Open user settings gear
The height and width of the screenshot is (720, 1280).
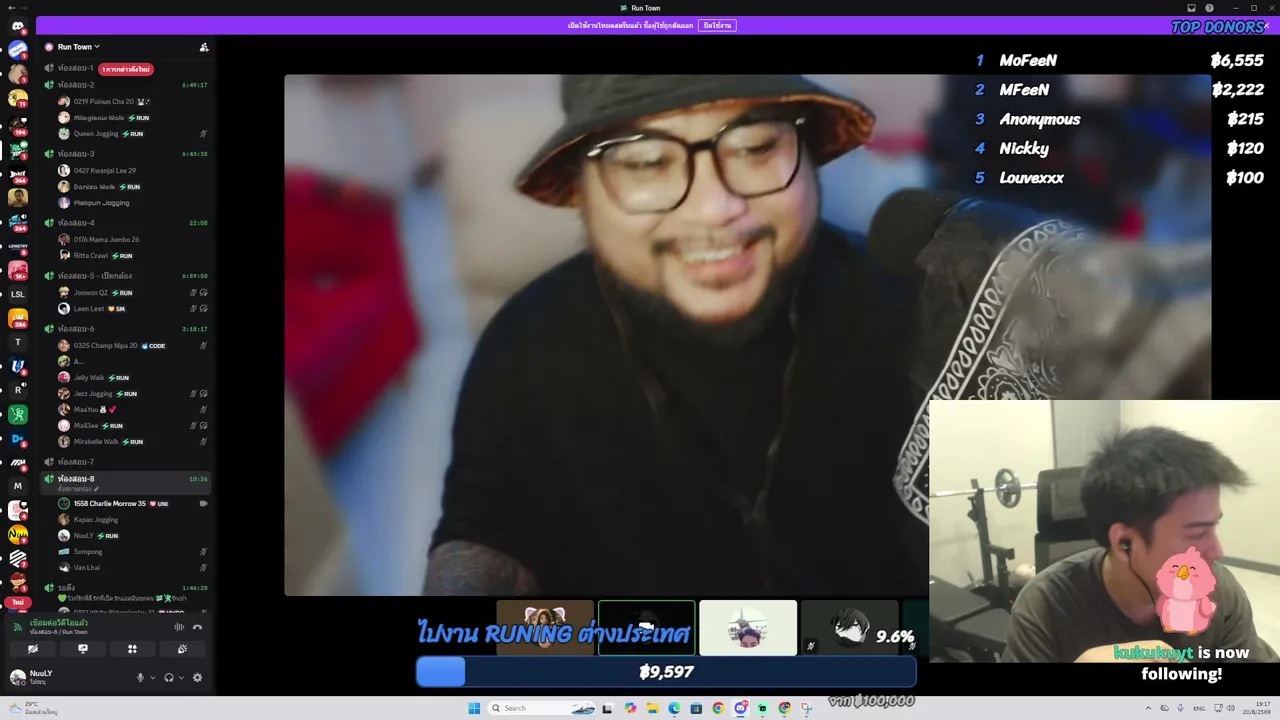197,678
